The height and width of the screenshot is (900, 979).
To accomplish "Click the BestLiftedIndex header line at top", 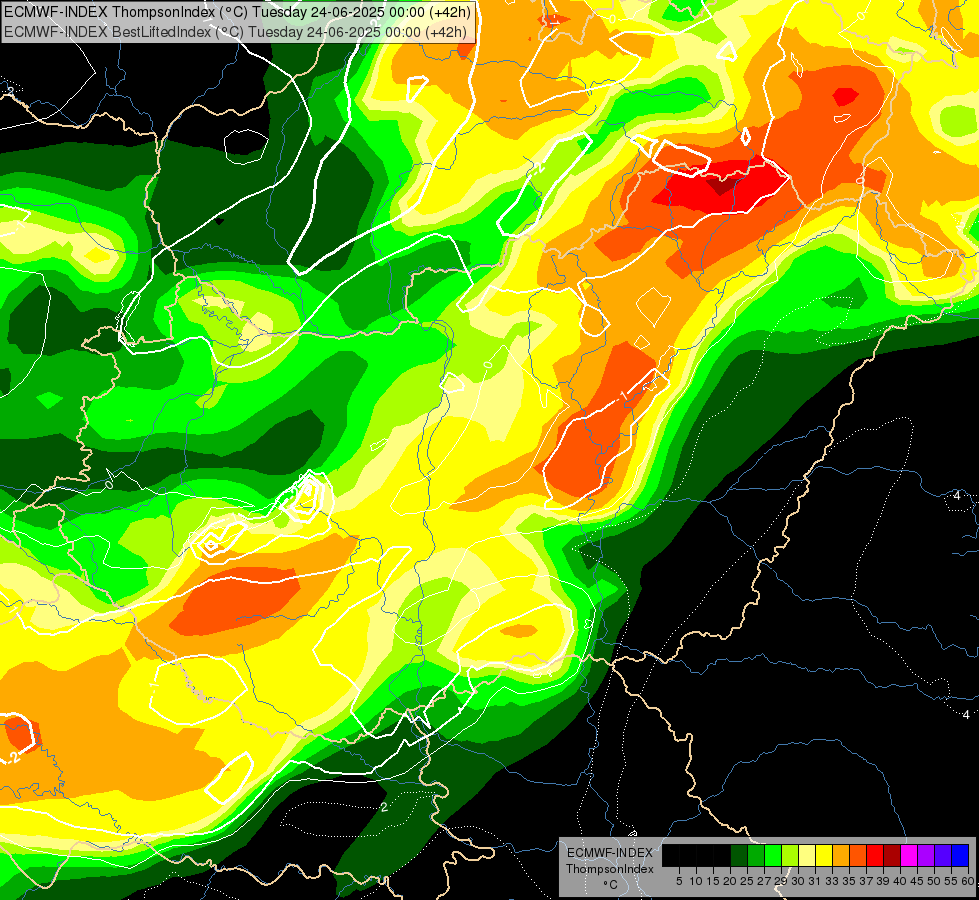I will point(235,31).
